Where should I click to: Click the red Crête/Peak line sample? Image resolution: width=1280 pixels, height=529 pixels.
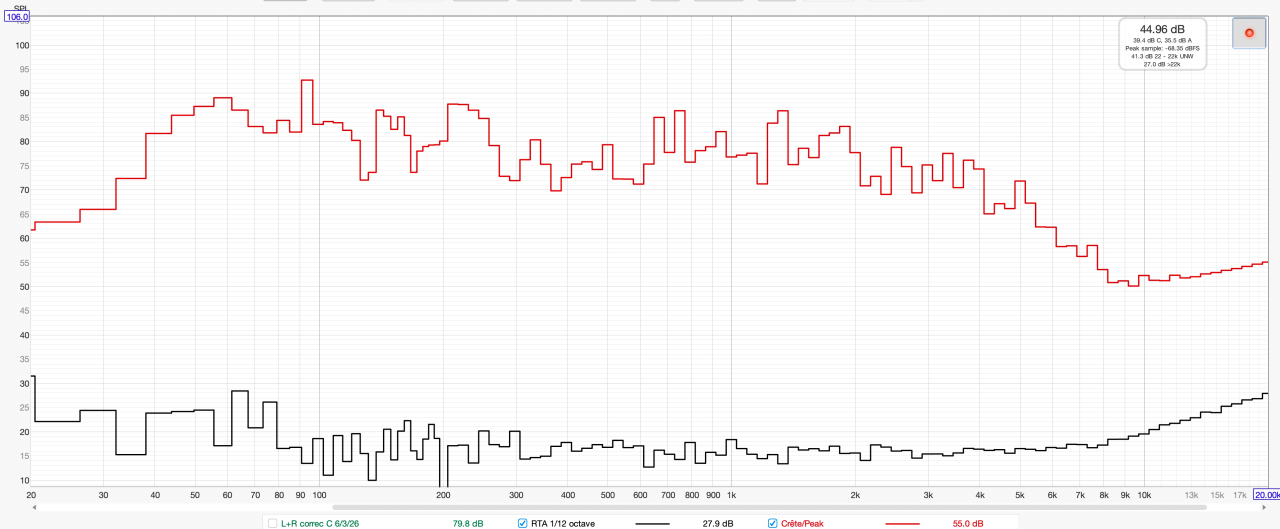click(x=903, y=523)
